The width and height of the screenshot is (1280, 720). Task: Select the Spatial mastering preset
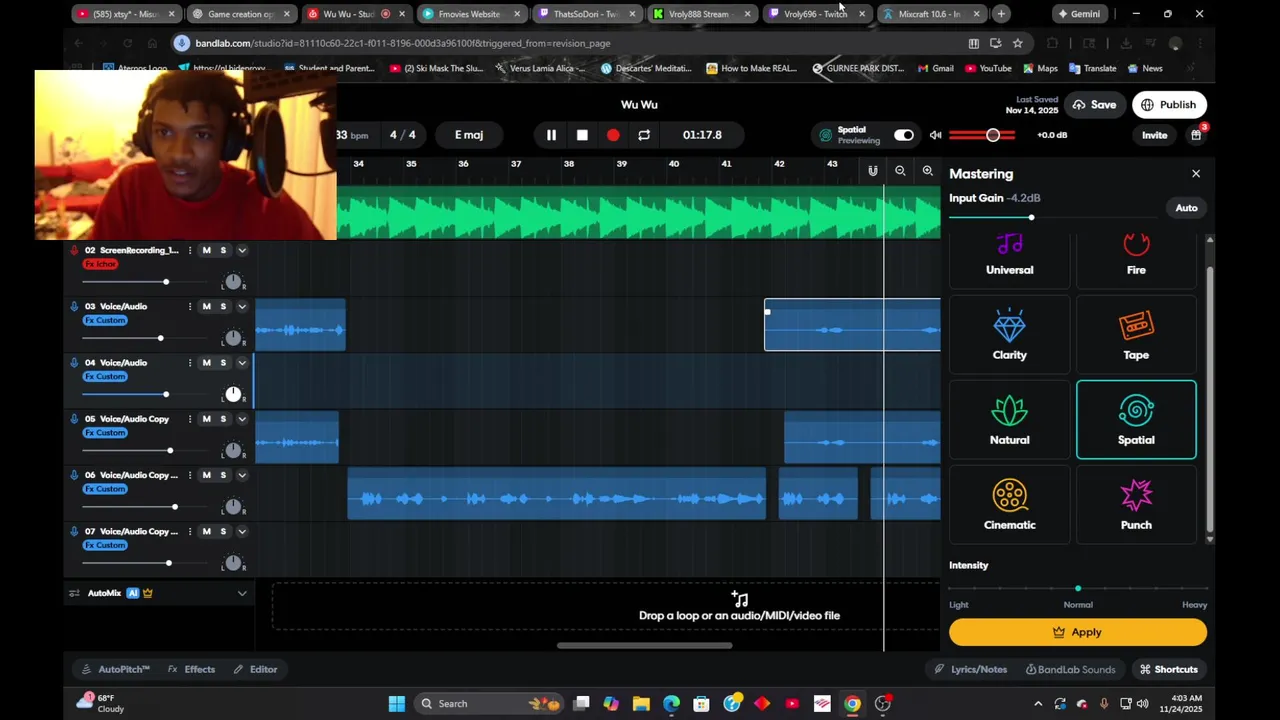[1136, 419]
